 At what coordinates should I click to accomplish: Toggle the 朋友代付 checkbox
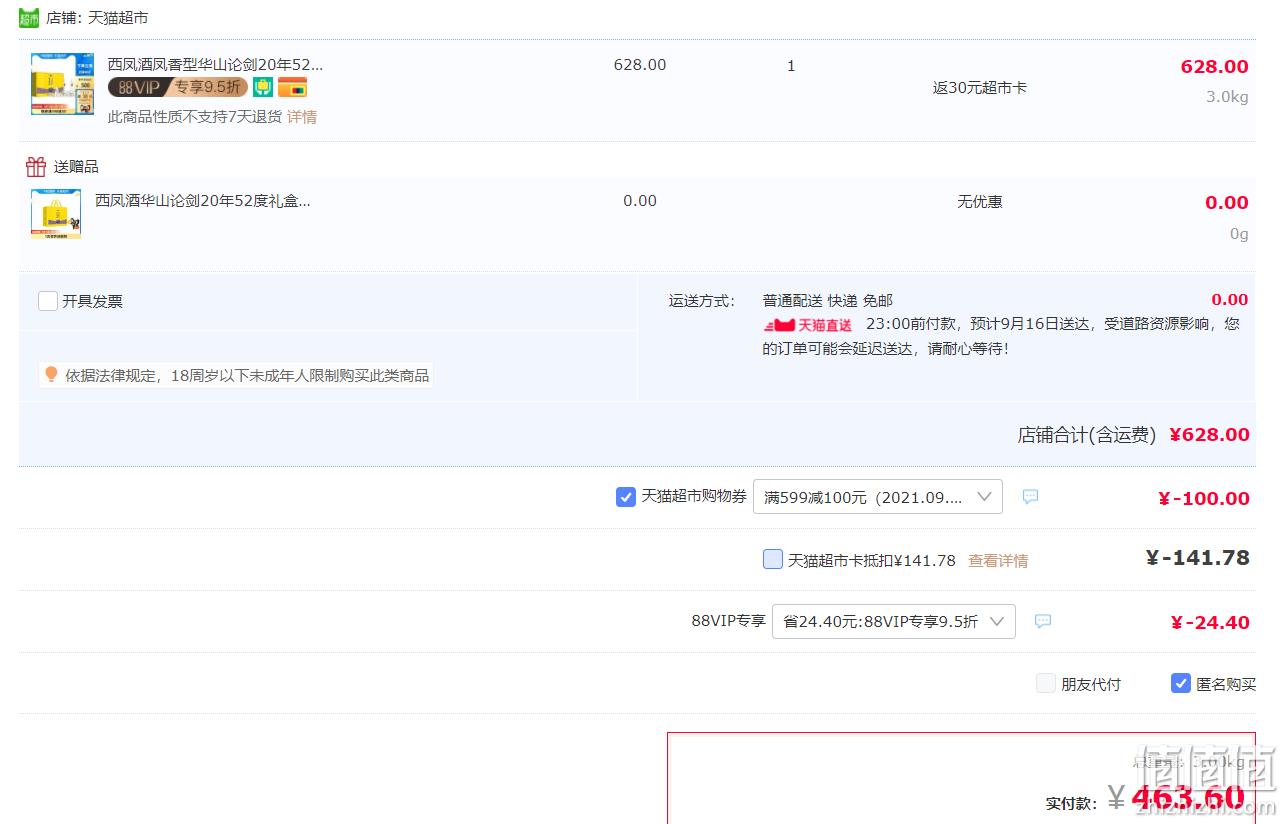point(1046,684)
